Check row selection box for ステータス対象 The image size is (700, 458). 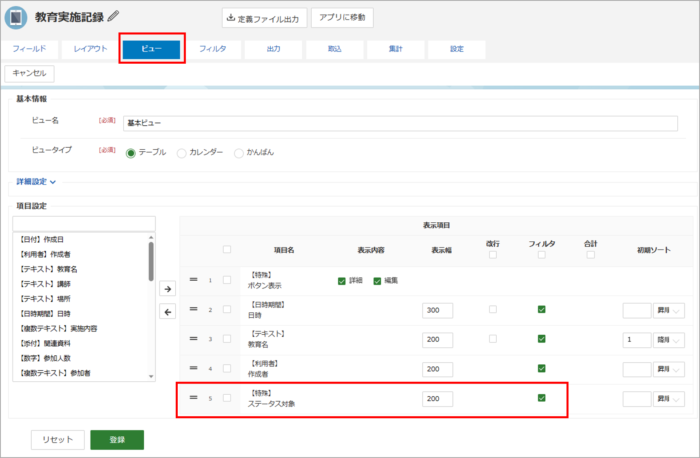pyautogui.click(x=227, y=398)
